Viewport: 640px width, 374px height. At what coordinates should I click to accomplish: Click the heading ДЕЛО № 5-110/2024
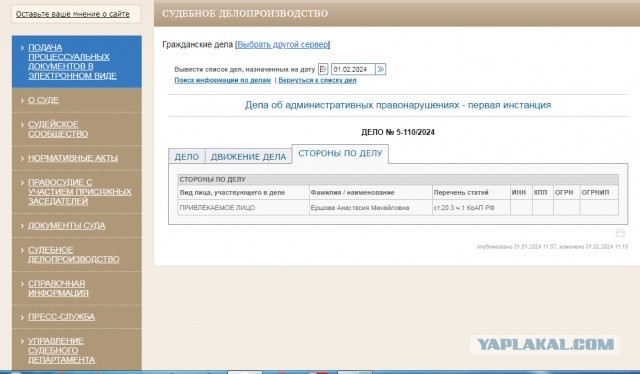[x=398, y=132]
